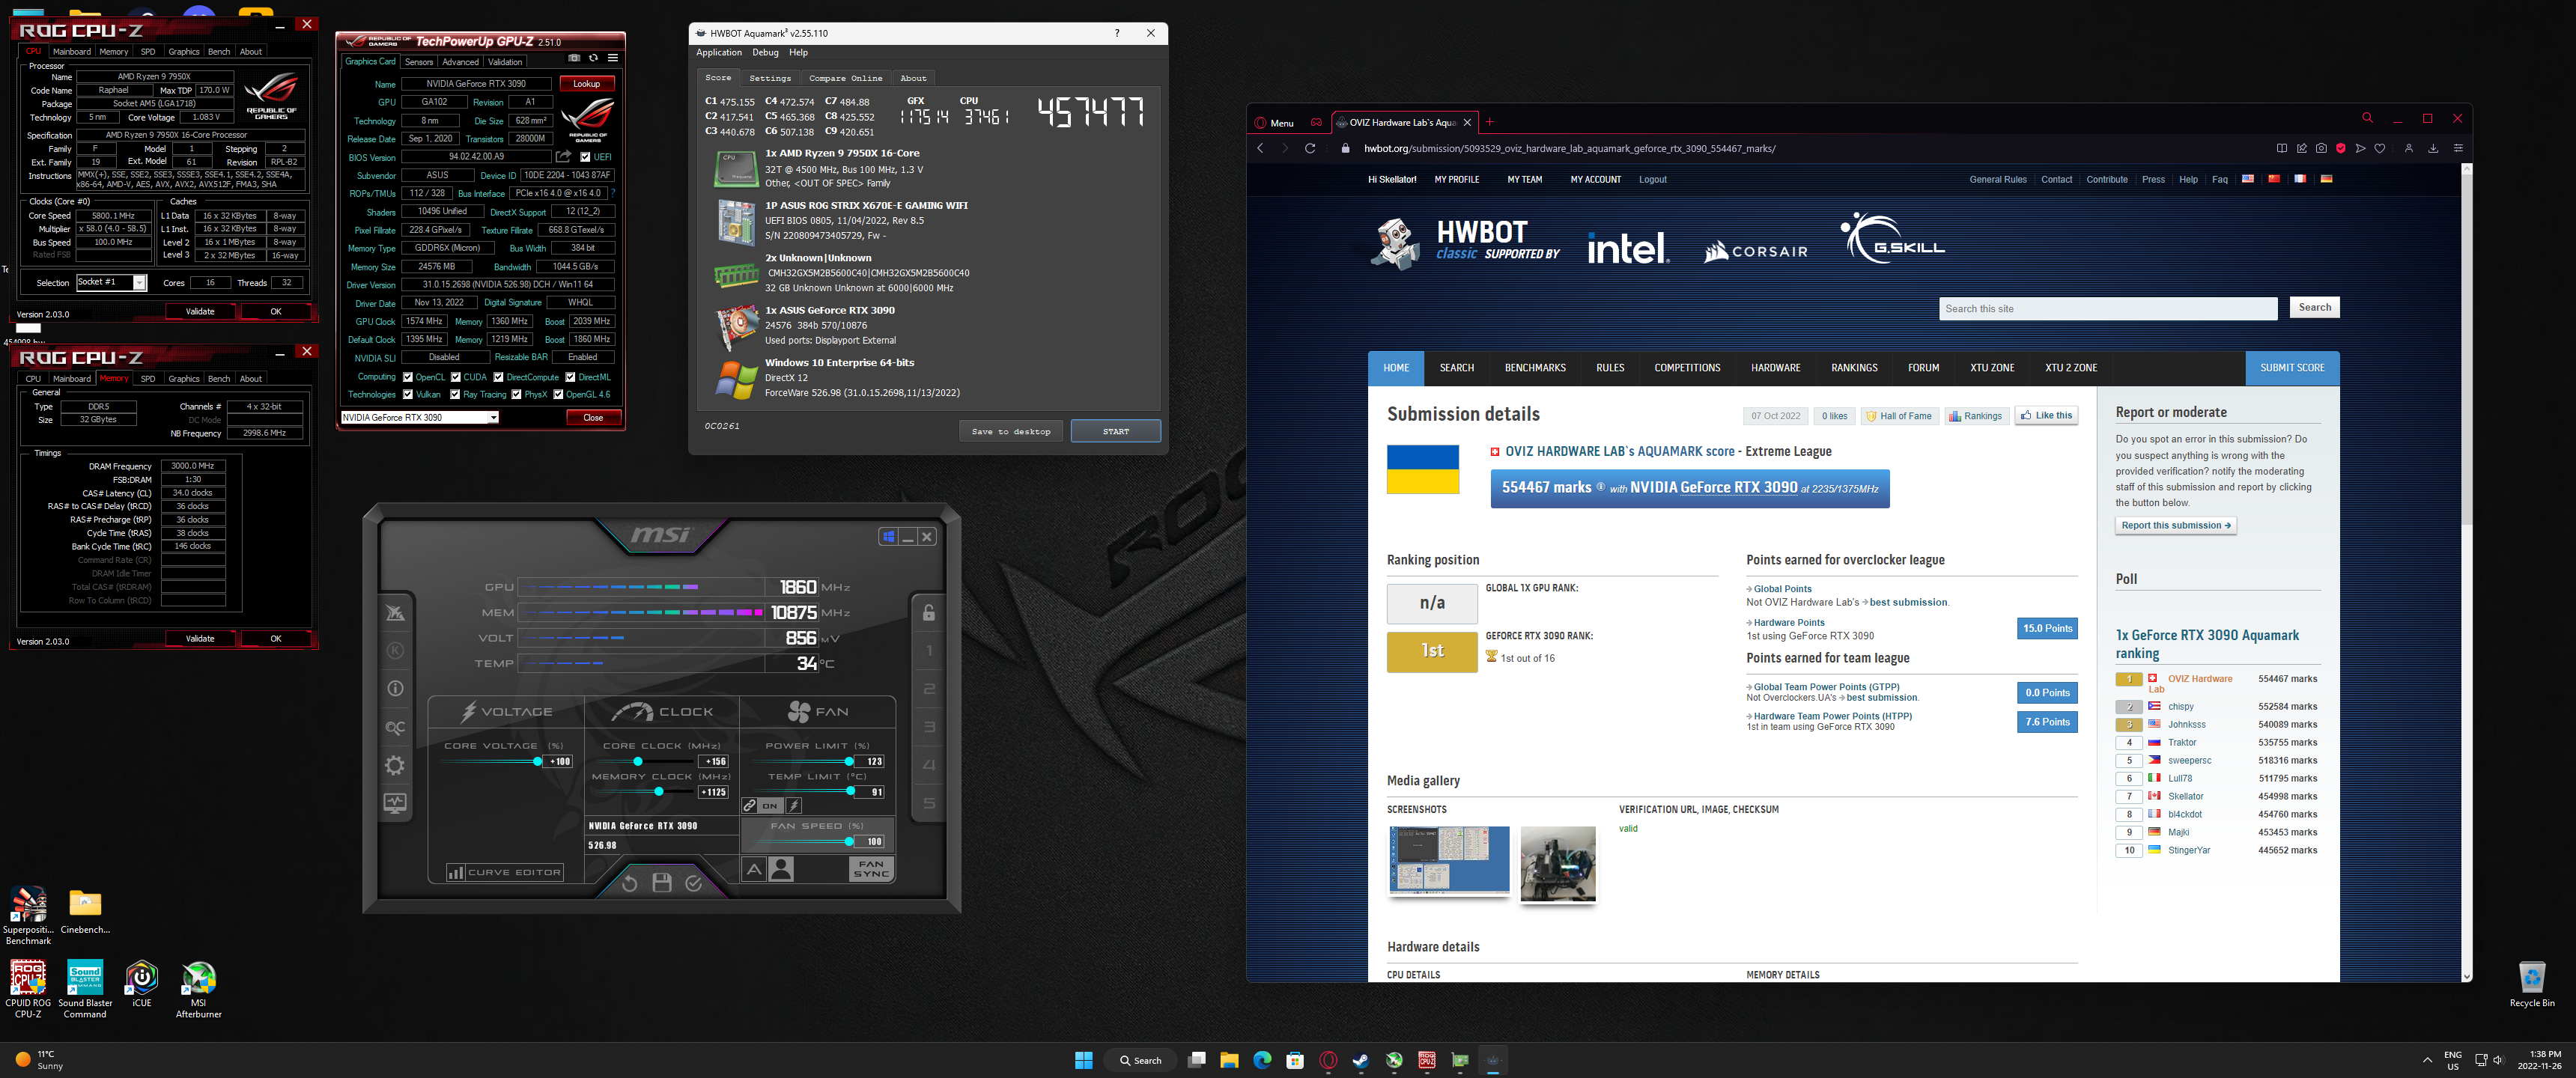
Task: Save Afterburner profile with floppy icon
Action: pos(661,883)
